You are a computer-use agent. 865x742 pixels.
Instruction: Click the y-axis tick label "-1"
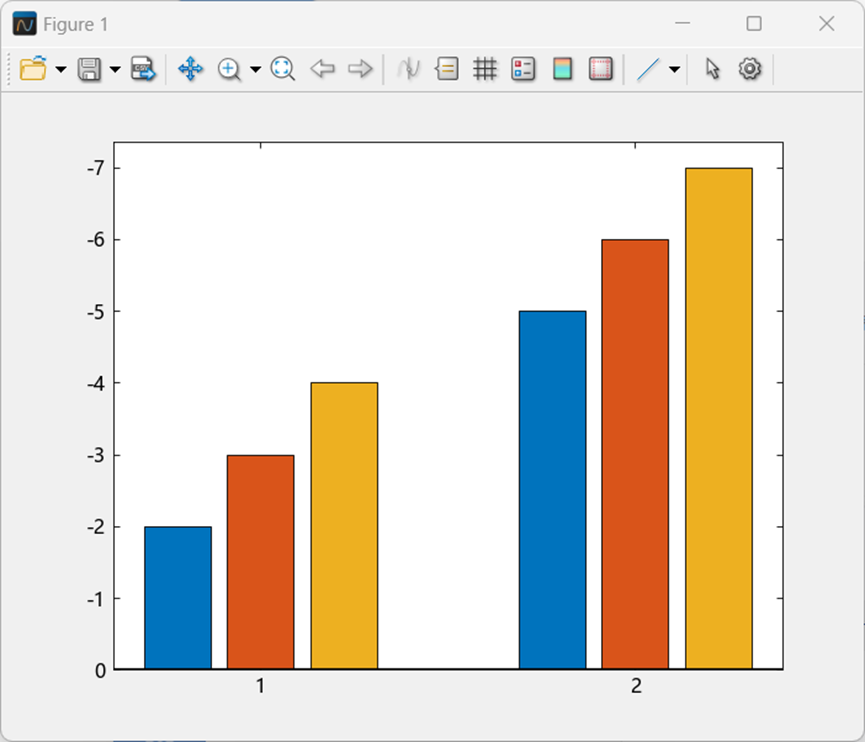(x=96, y=599)
